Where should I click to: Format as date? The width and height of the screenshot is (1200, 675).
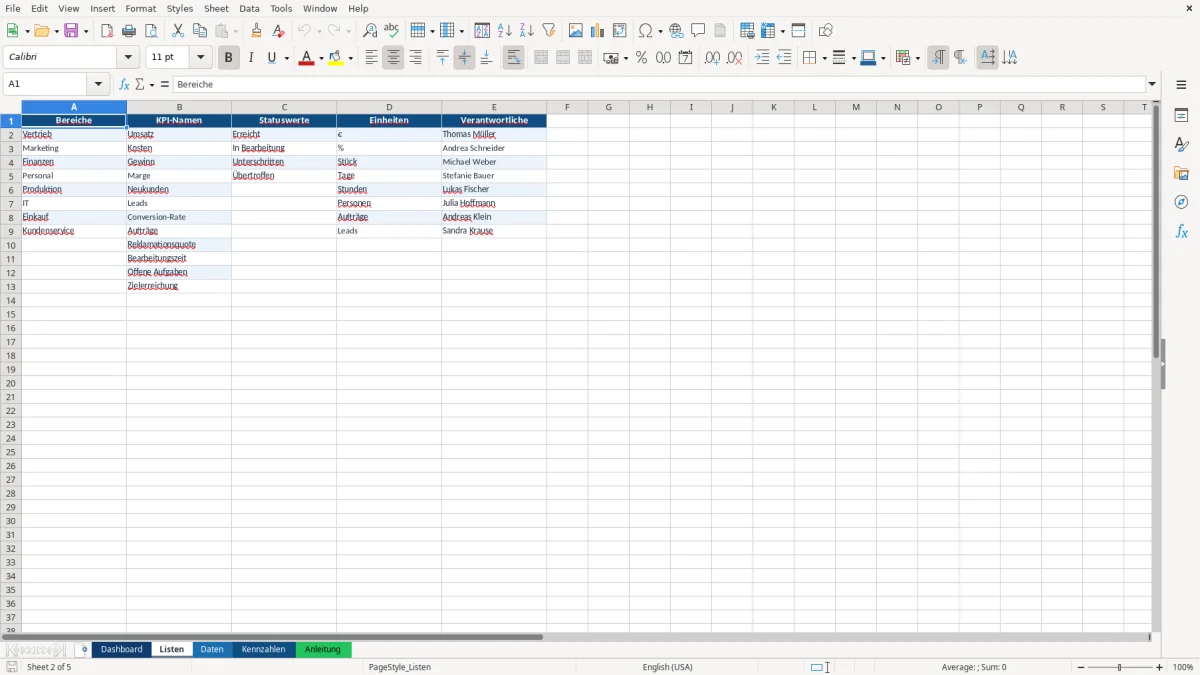tap(686, 58)
